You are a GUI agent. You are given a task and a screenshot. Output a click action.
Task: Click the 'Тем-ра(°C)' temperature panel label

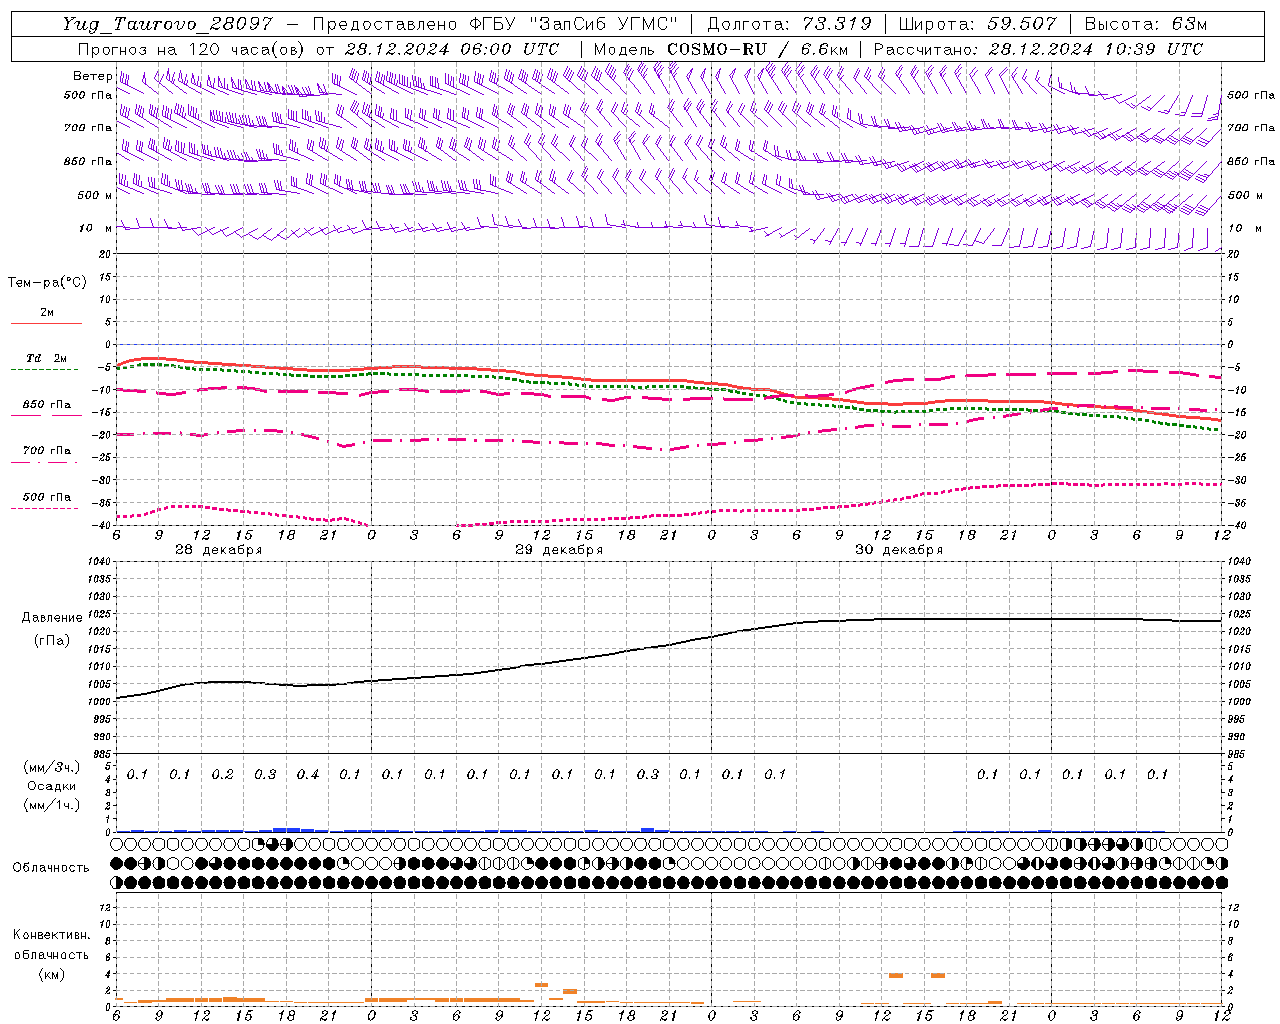(x=47, y=282)
